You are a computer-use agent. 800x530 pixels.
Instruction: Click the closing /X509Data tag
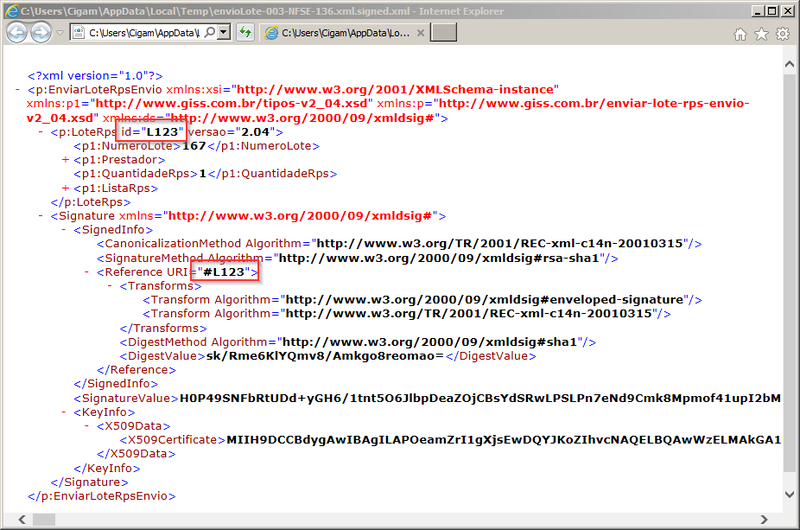(x=136, y=453)
